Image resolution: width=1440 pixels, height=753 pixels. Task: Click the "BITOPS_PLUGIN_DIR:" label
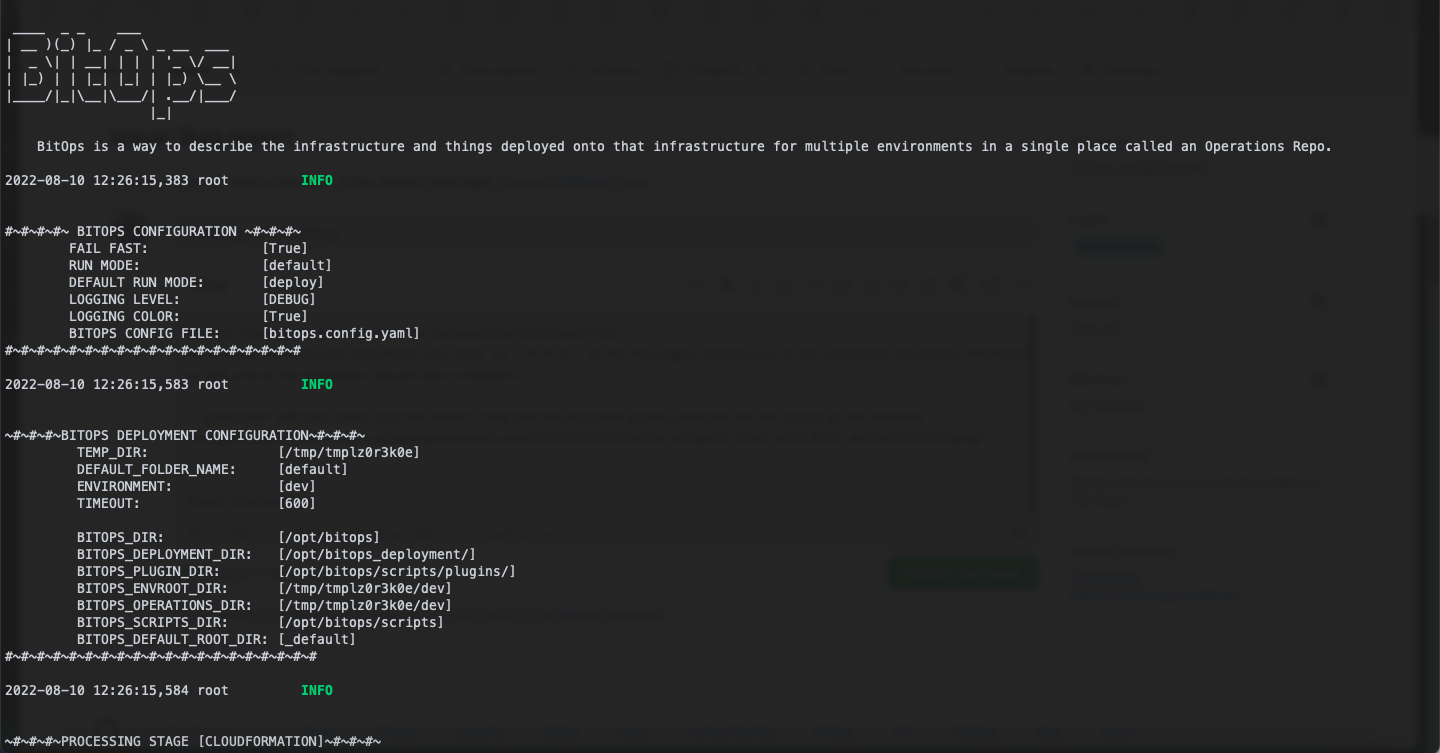pos(148,571)
